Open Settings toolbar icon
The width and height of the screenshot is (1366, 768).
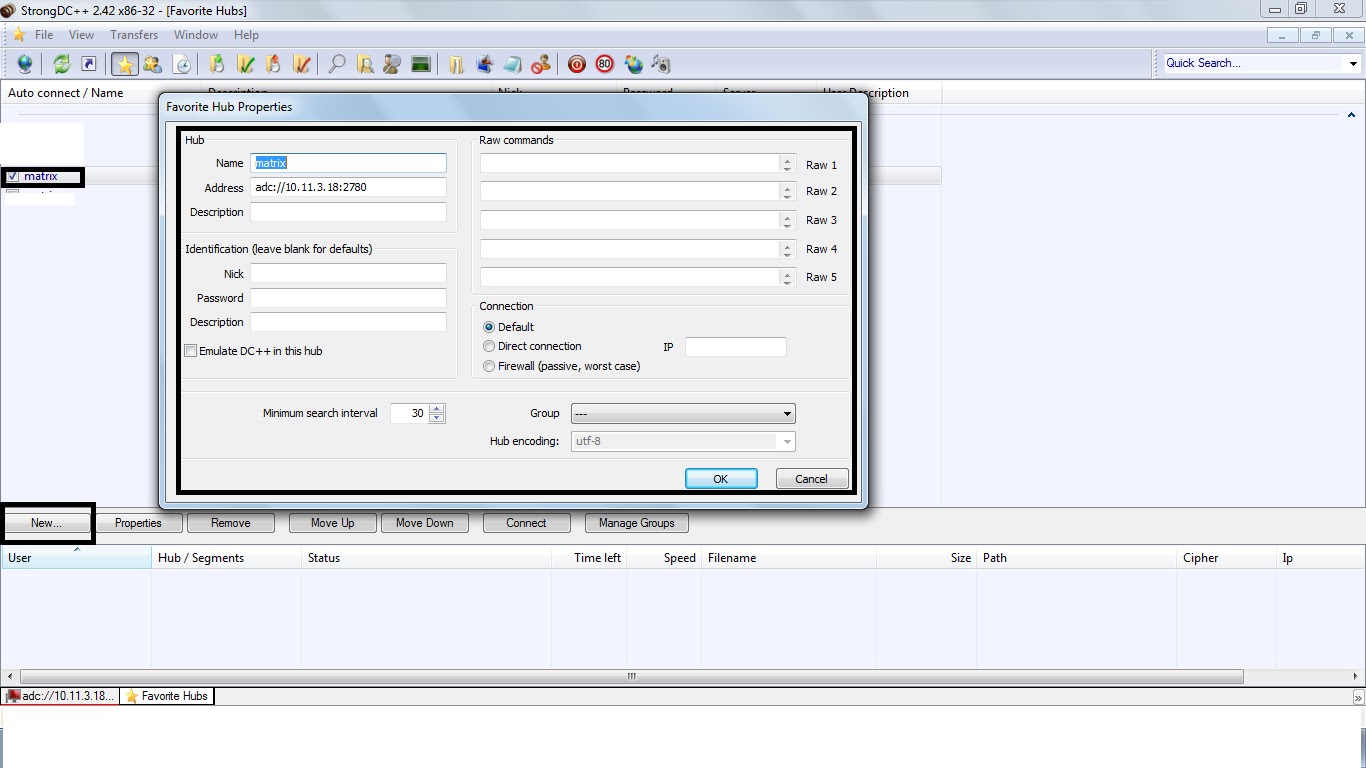(x=485, y=64)
